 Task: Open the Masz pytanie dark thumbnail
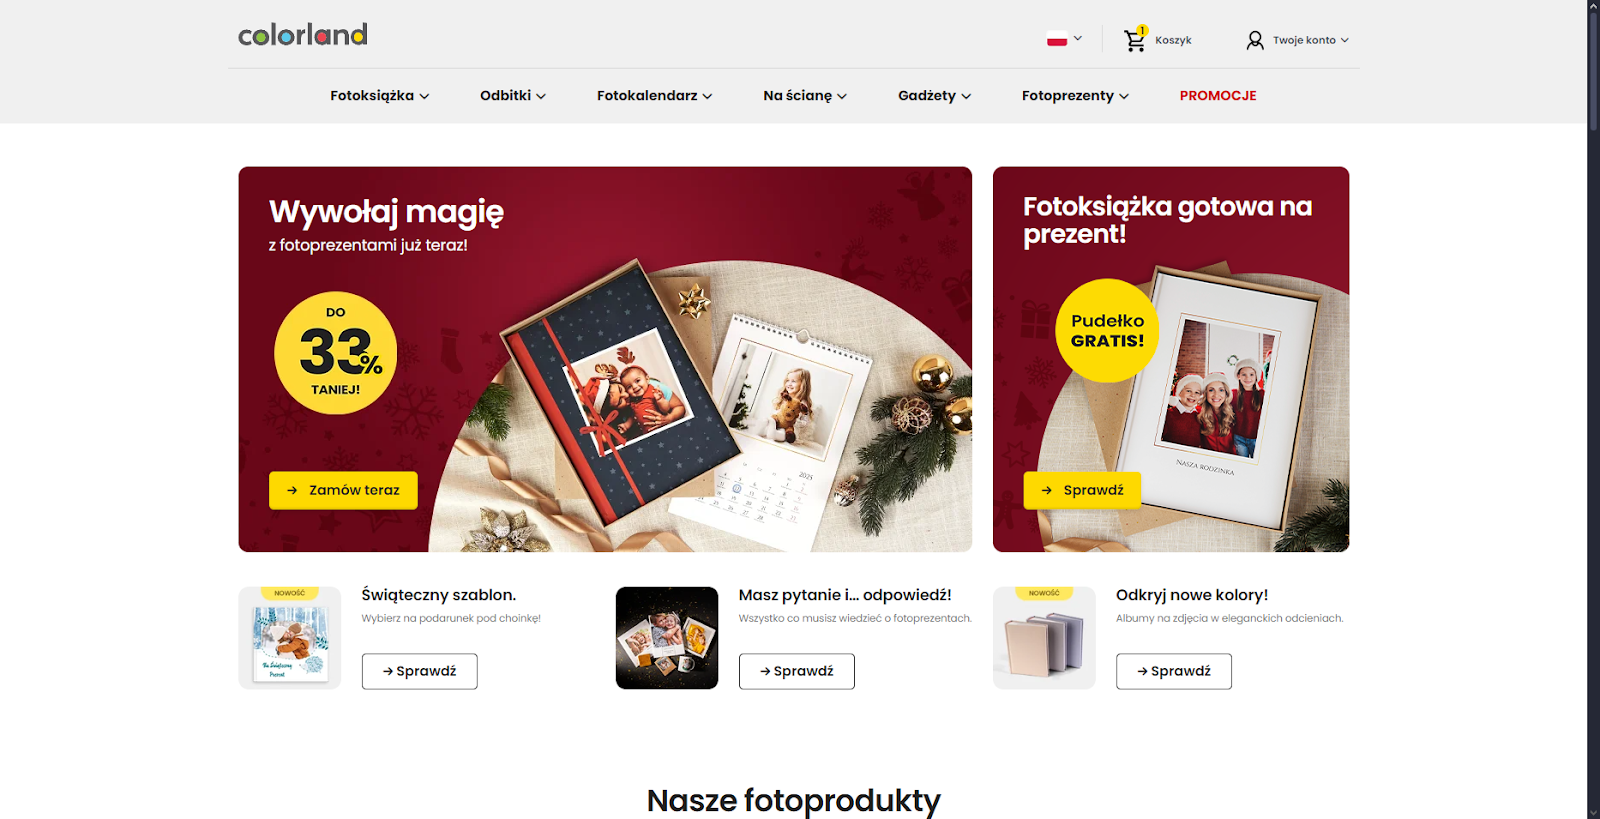point(667,638)
